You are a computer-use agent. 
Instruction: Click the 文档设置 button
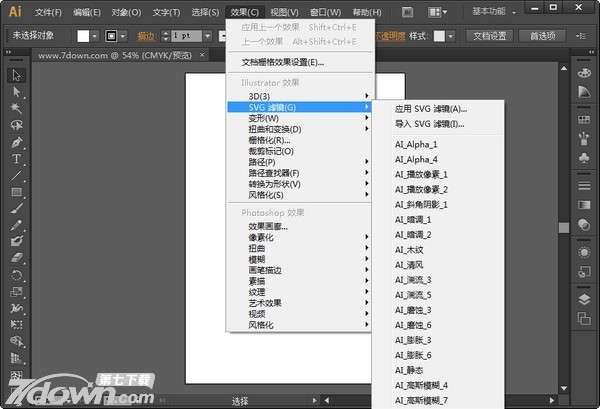[x=490, y=35]
